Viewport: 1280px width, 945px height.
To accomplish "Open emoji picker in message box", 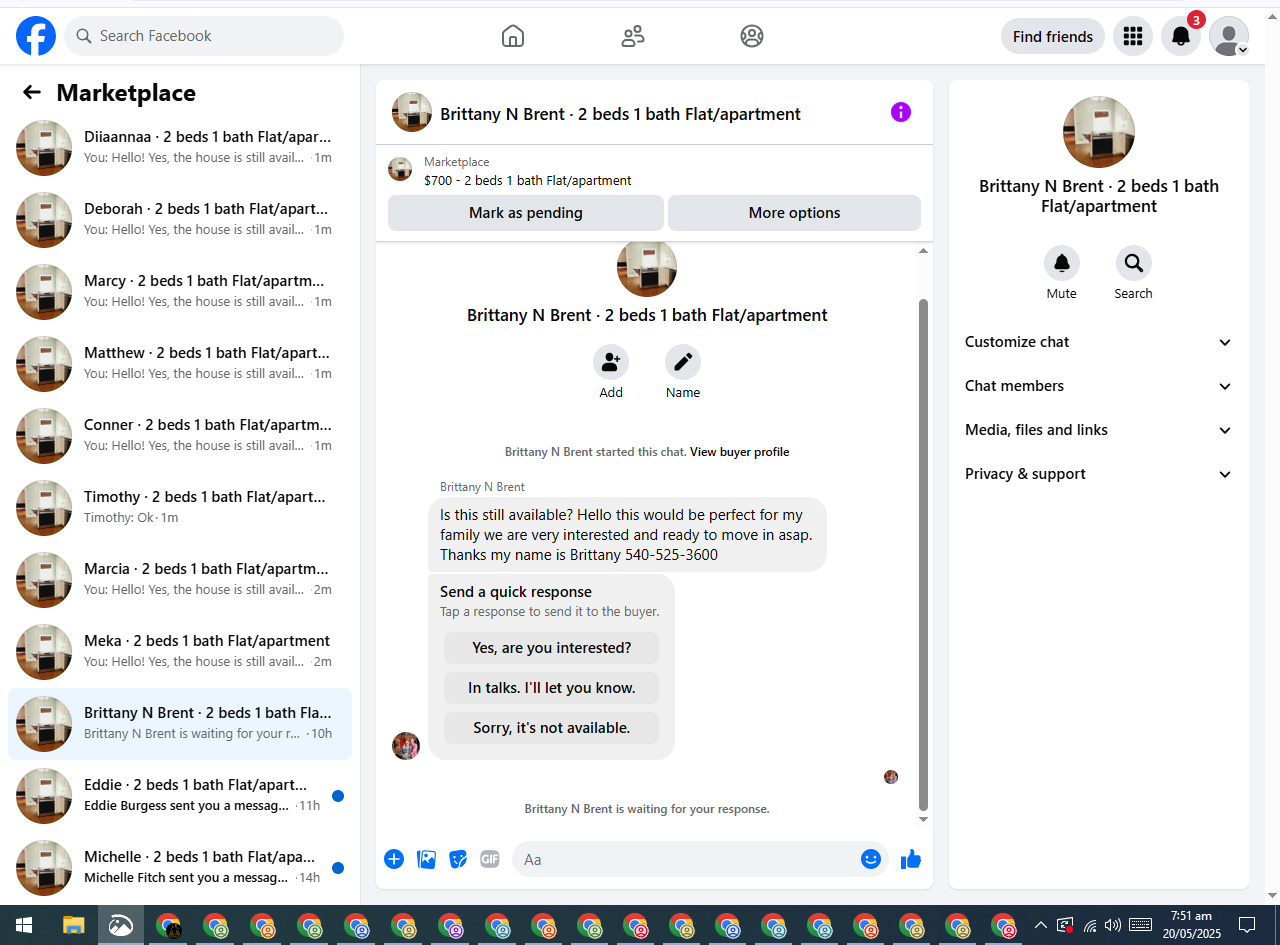I will (x=871, y=859).
